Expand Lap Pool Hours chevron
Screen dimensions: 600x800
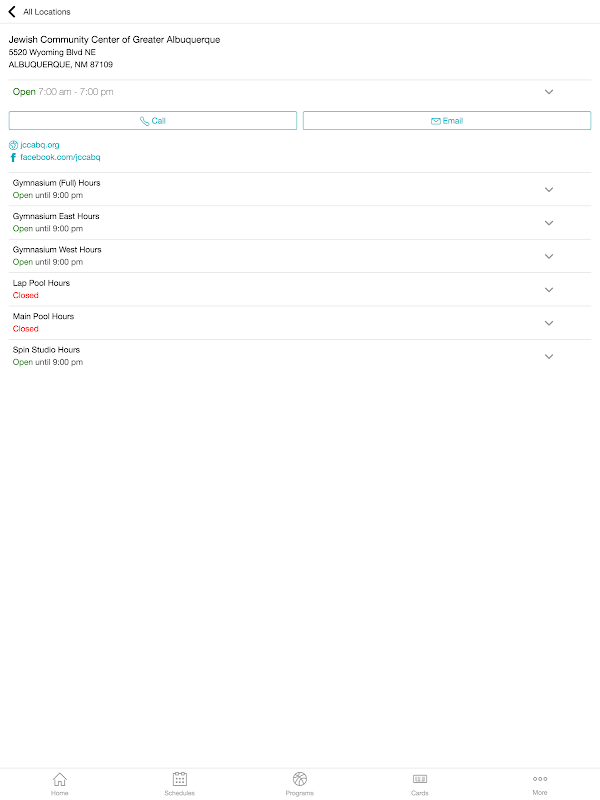coord(549,290)
